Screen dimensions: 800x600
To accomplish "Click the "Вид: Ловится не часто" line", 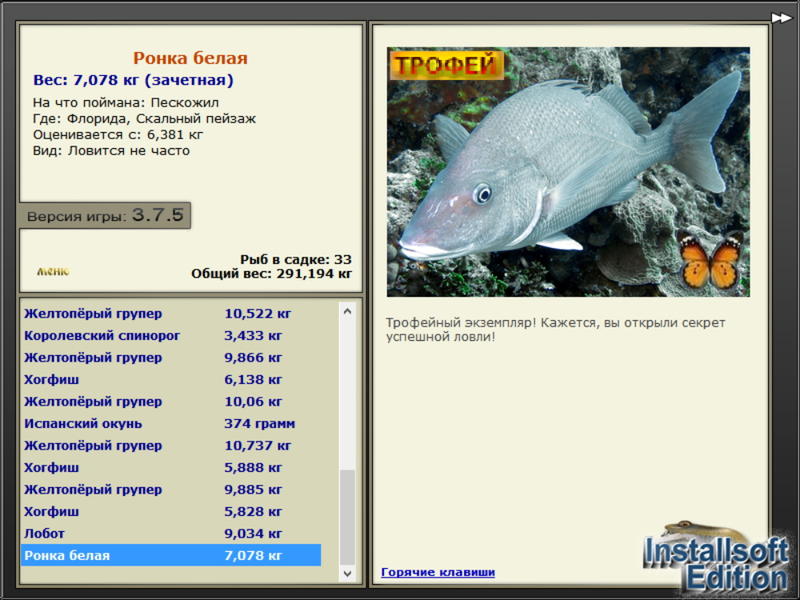I will pos(111,151).
